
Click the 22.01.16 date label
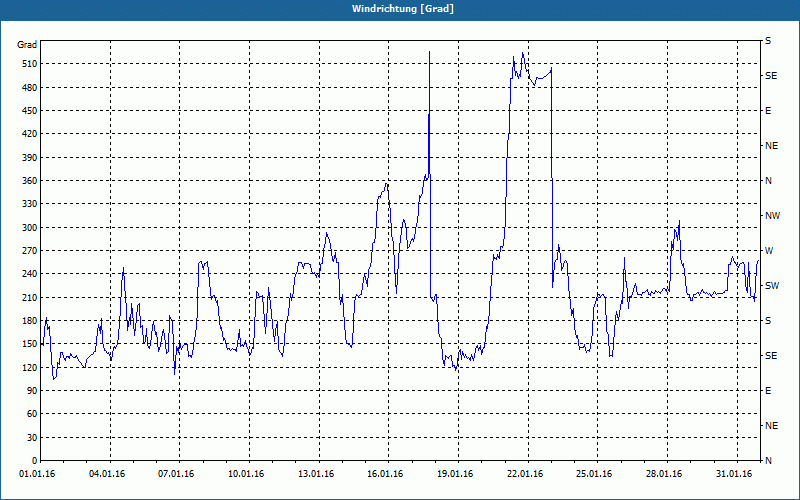pos(524,474)
